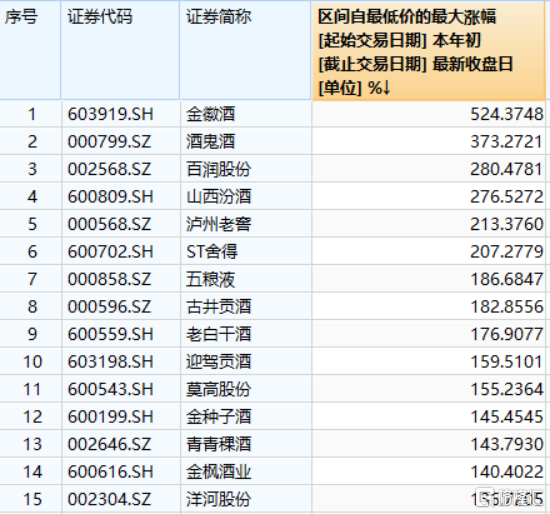Select stock name 金徽酒
The image size is (550, 514).
click(x=210, y=114)
